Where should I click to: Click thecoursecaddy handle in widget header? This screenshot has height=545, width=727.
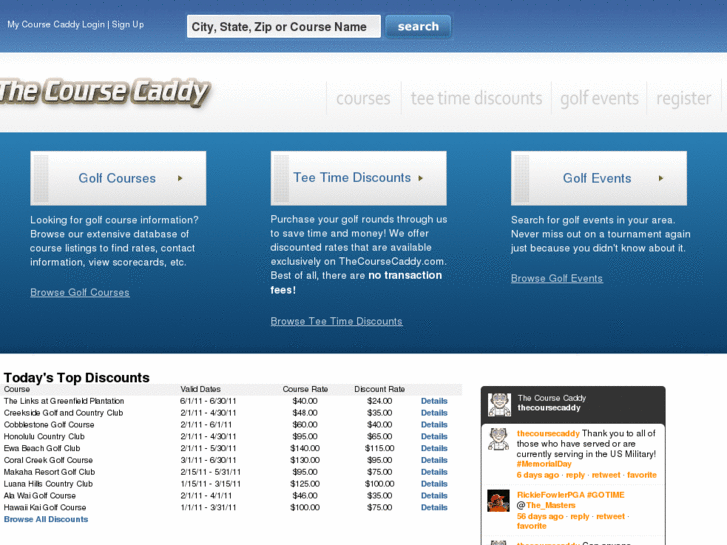[549, 408]
